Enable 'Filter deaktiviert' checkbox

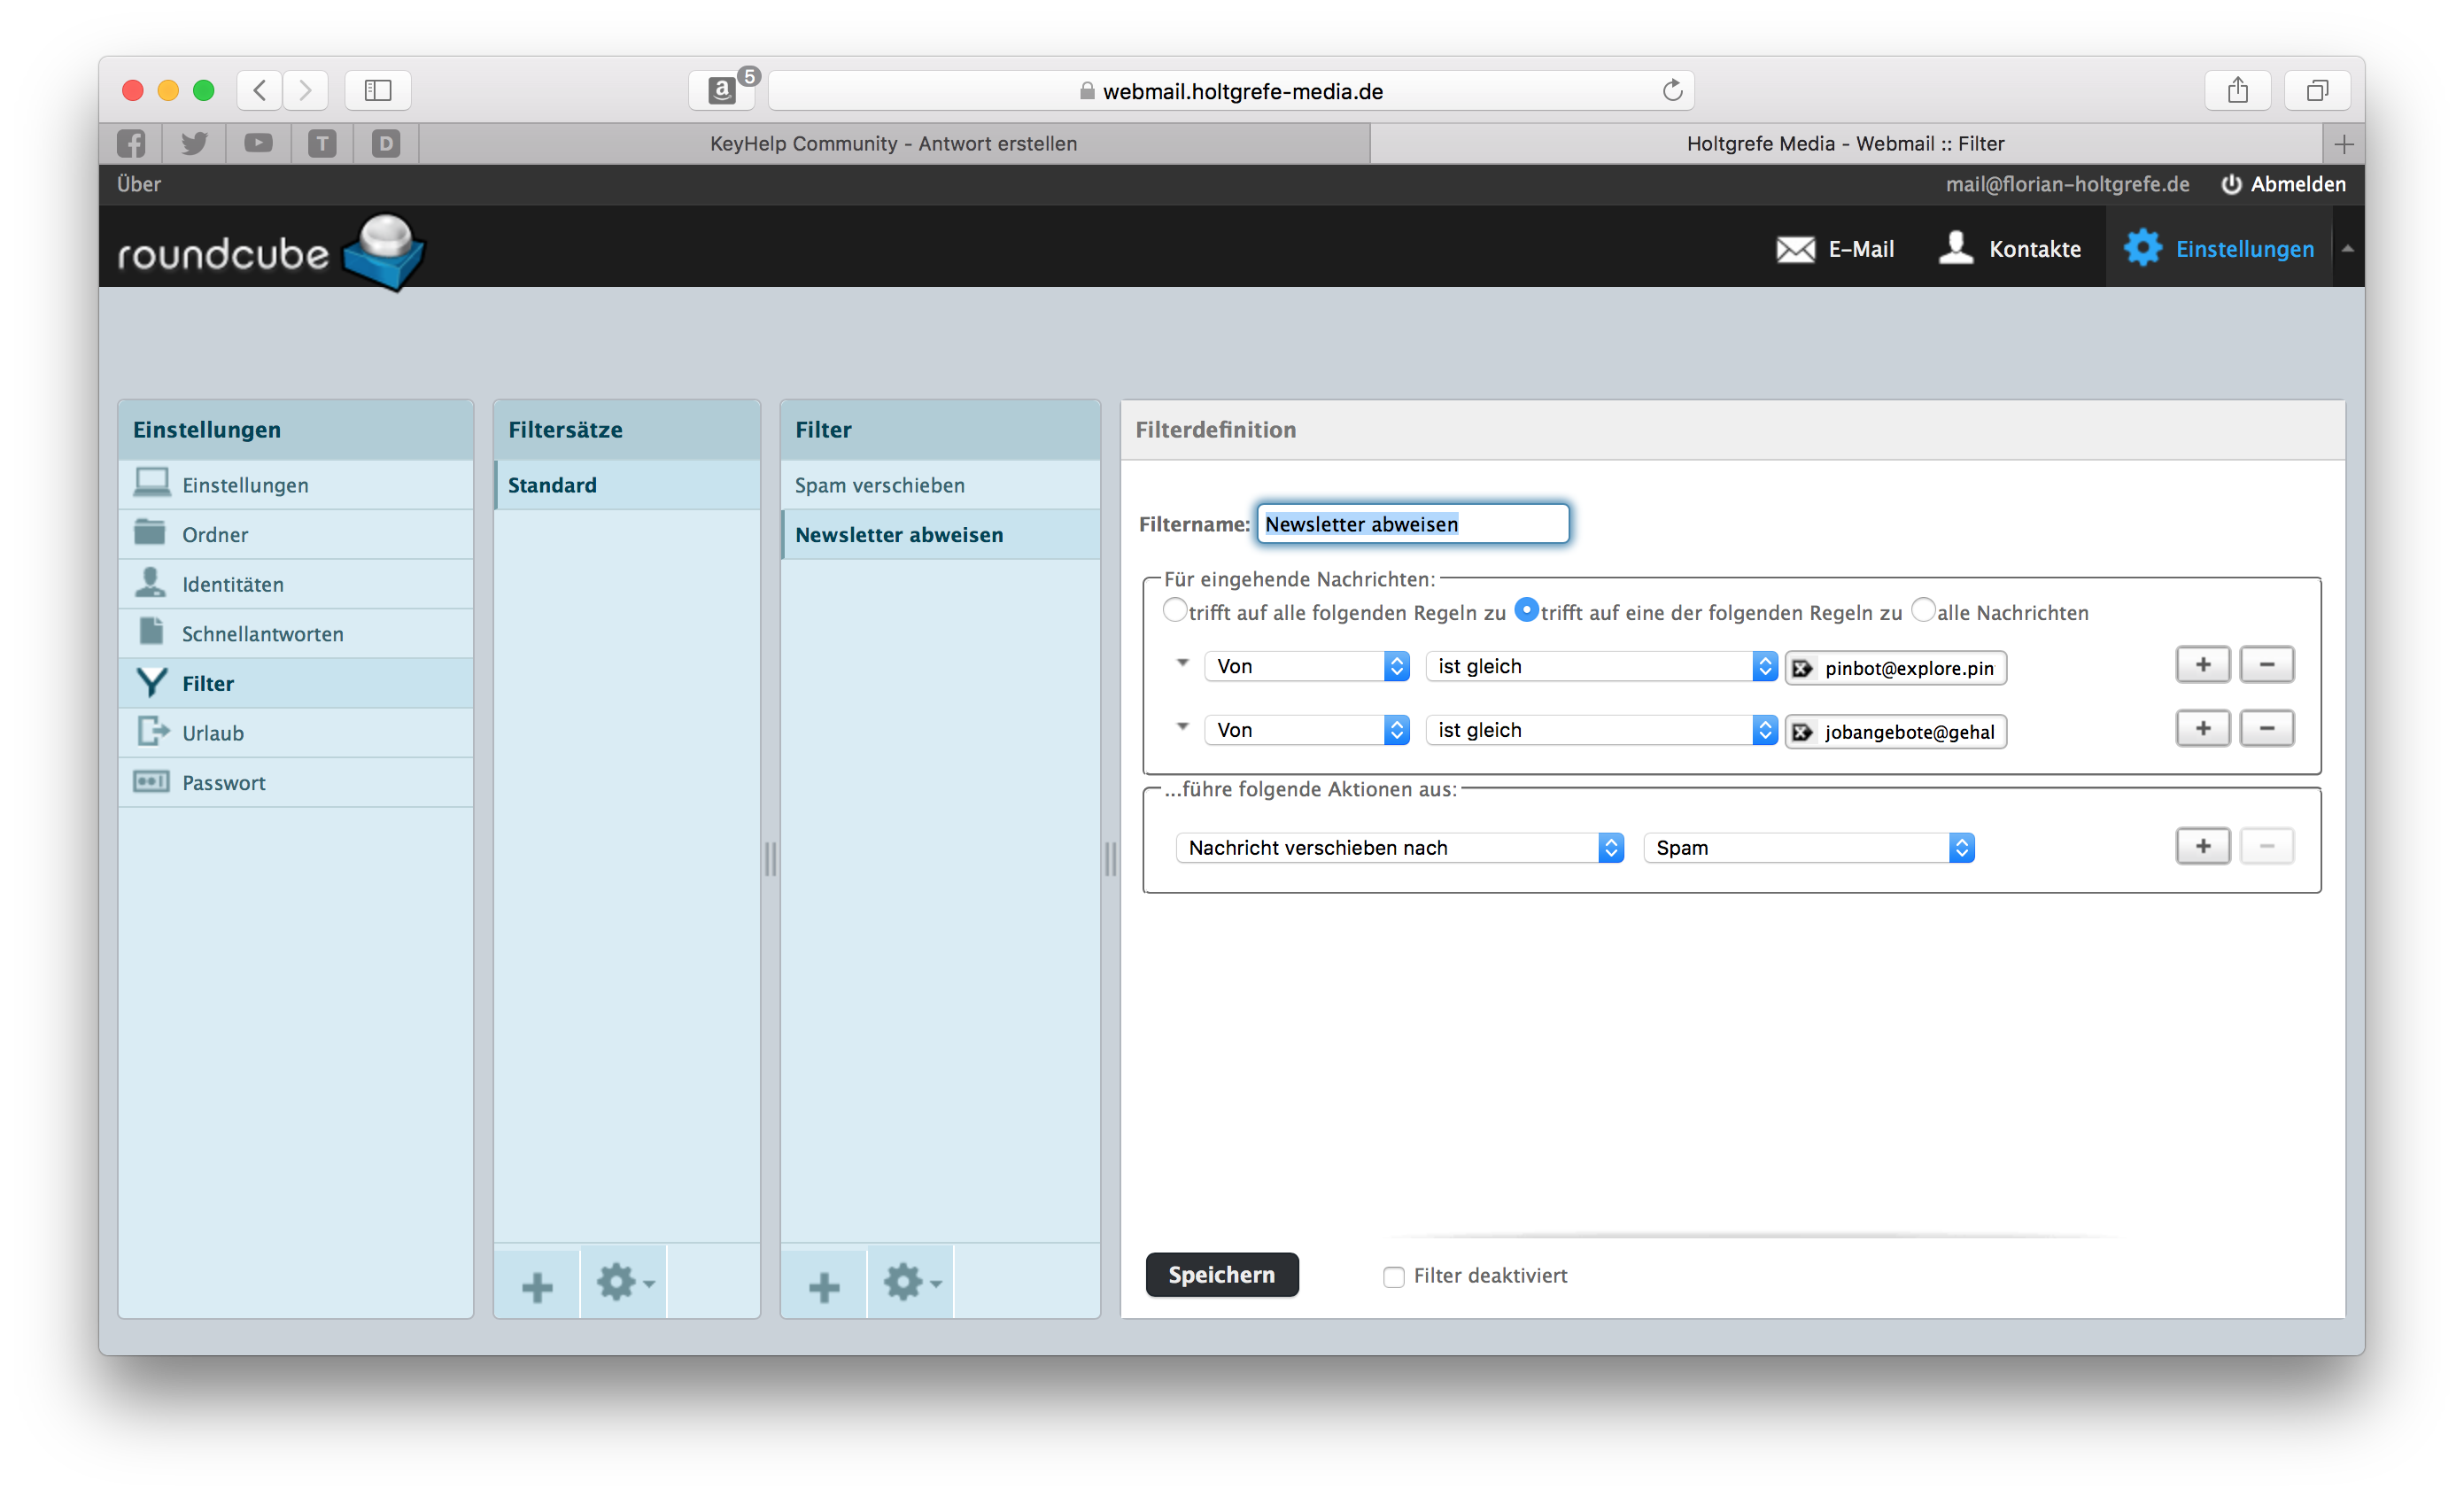pyautogui.click(x=1393, y=1277)
